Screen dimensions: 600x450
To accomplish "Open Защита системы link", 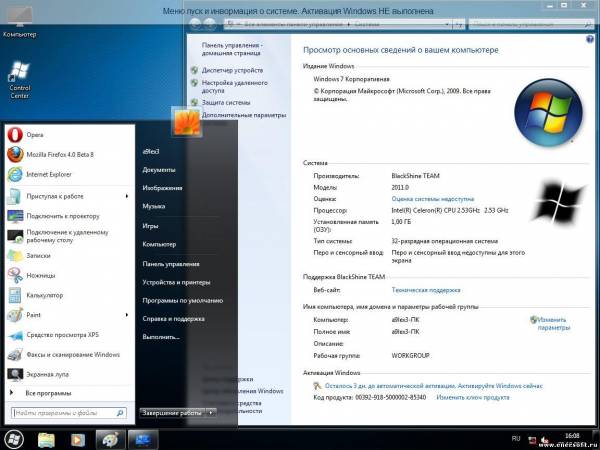I will pos(226,103).
